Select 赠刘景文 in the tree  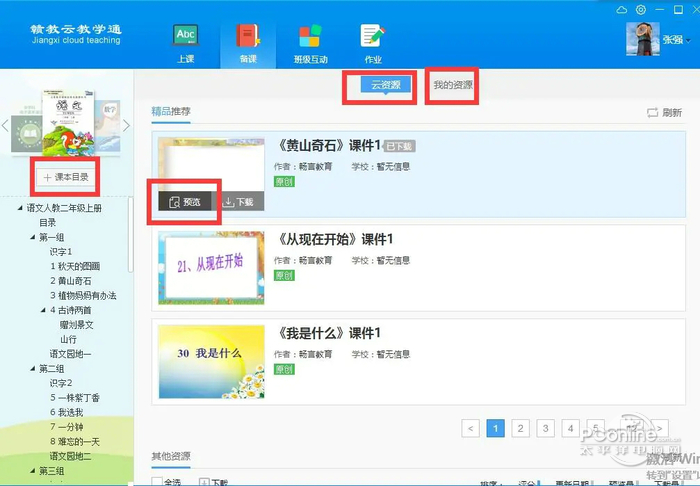(x=76, y=324)
